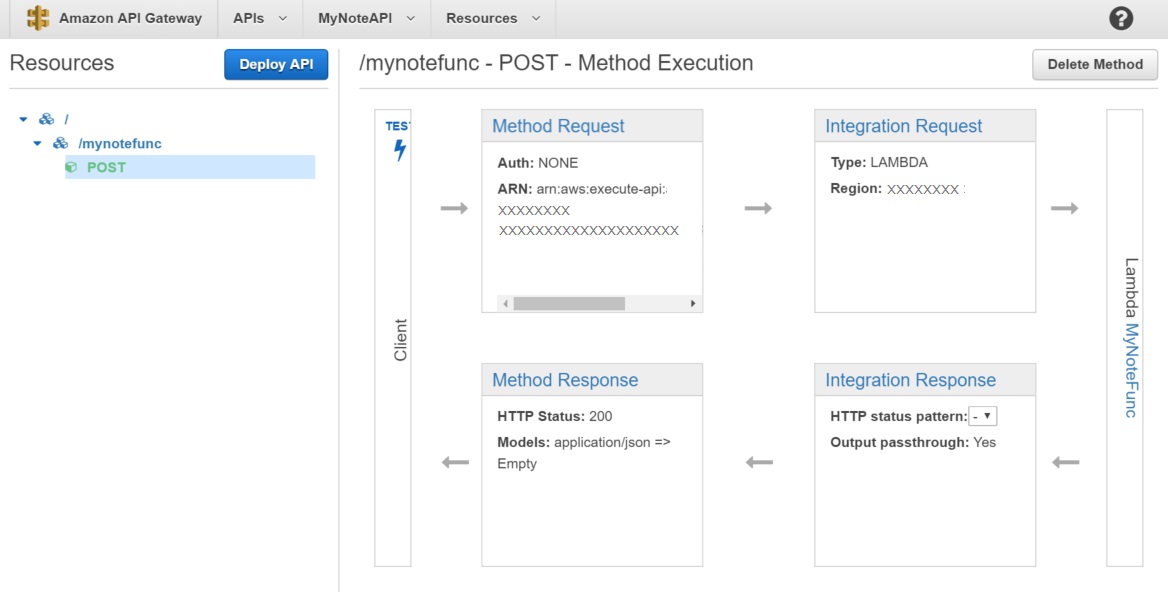Click the Resources panel heading

pyautogui.click(x=62, y=63)
